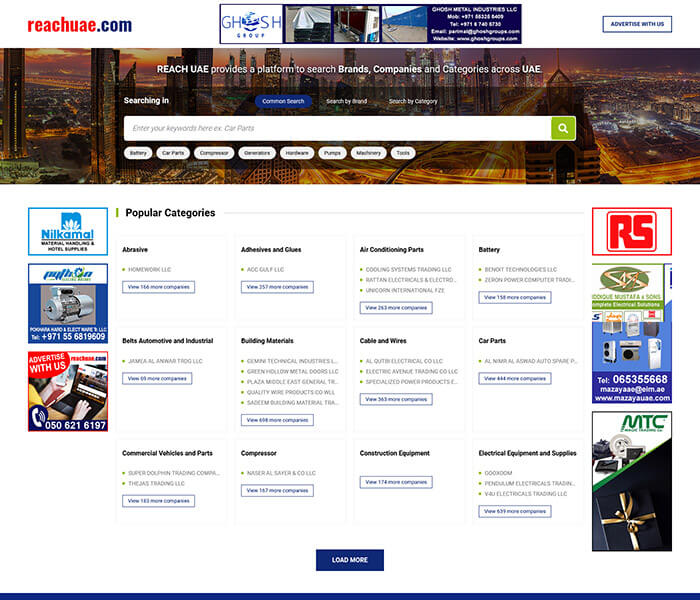Open AL QUTBI ELECTRICAL CO LLC link
Screen dimensions: 700x600
[404, 361]
